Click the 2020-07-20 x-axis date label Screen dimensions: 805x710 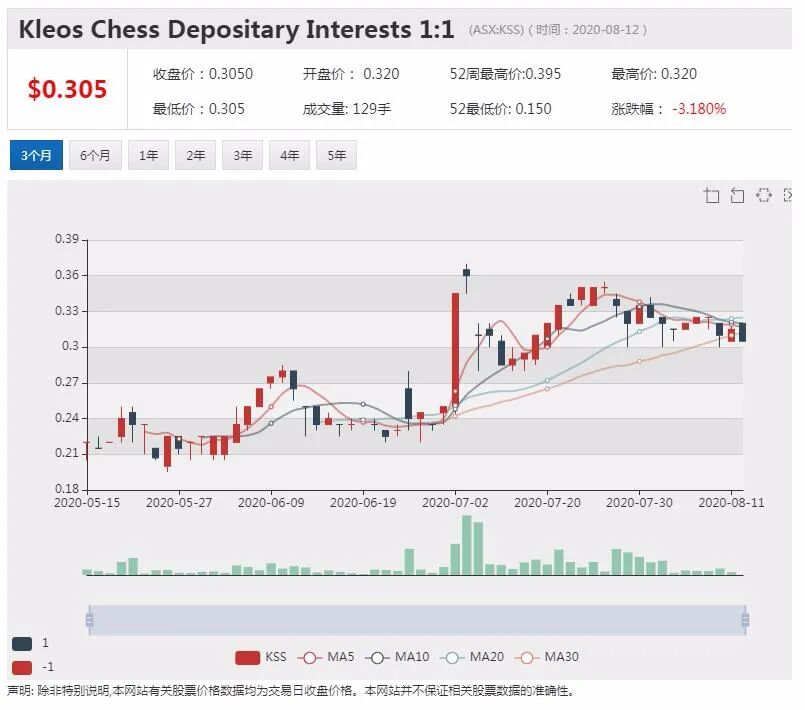547,503
